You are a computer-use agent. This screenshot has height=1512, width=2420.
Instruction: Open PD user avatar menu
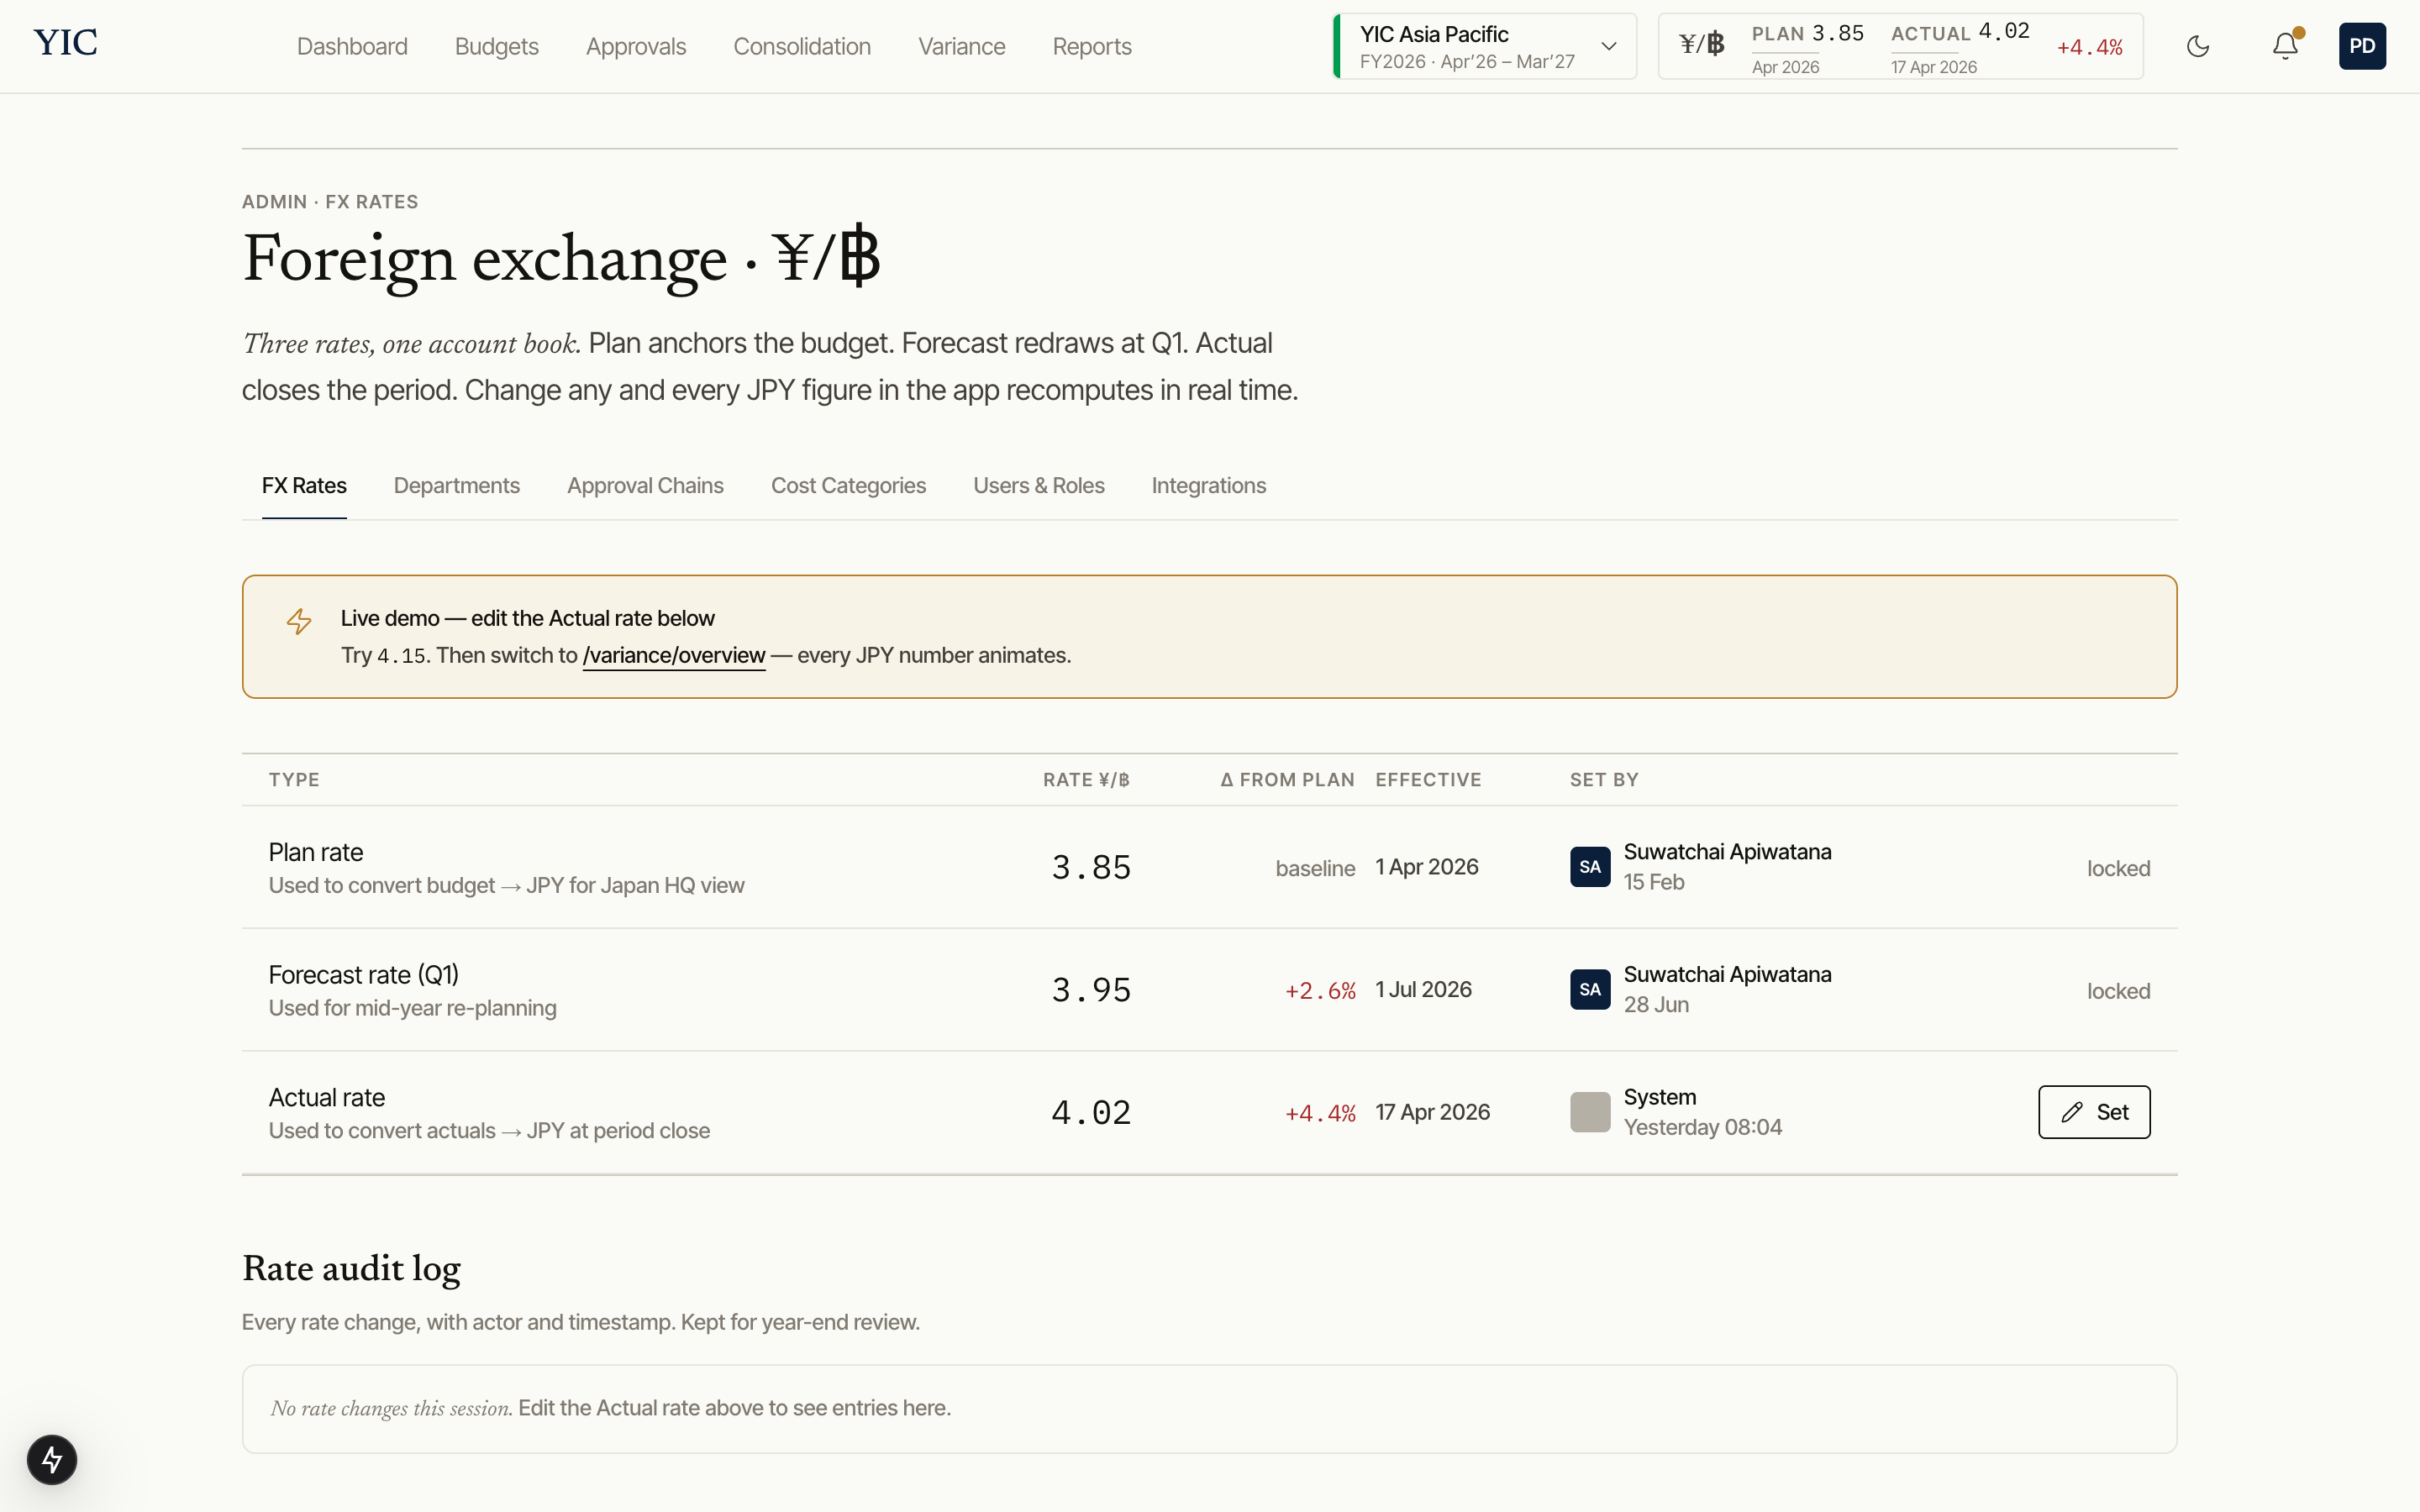click(2361, 46)
